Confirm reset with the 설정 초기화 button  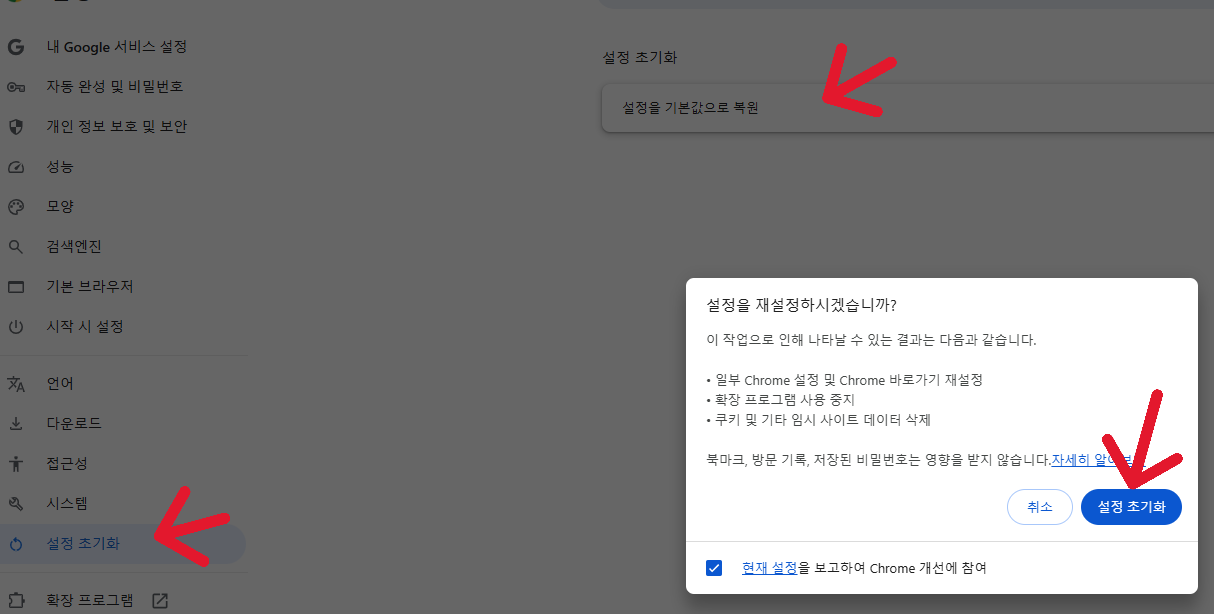click(x=1131, y=507)
